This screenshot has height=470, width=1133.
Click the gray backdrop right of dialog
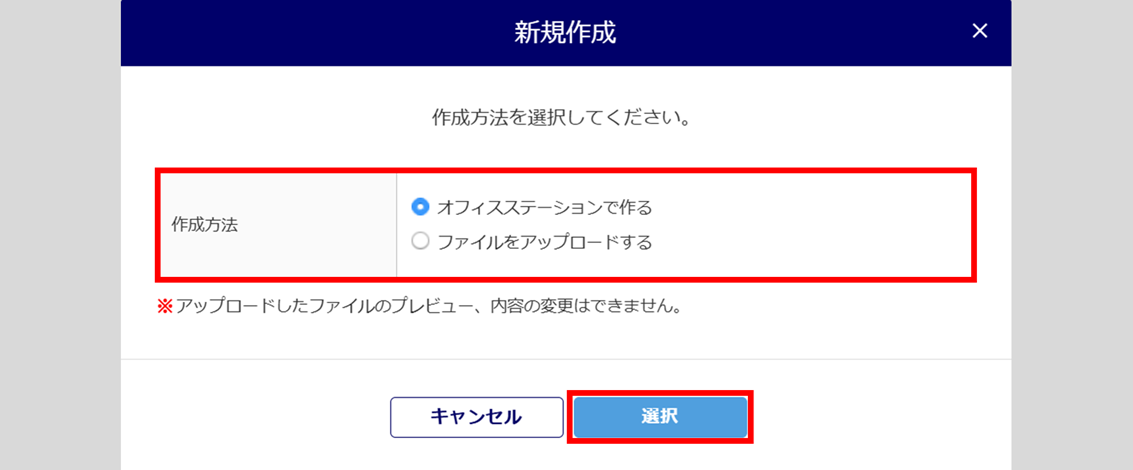[1072, 235]
